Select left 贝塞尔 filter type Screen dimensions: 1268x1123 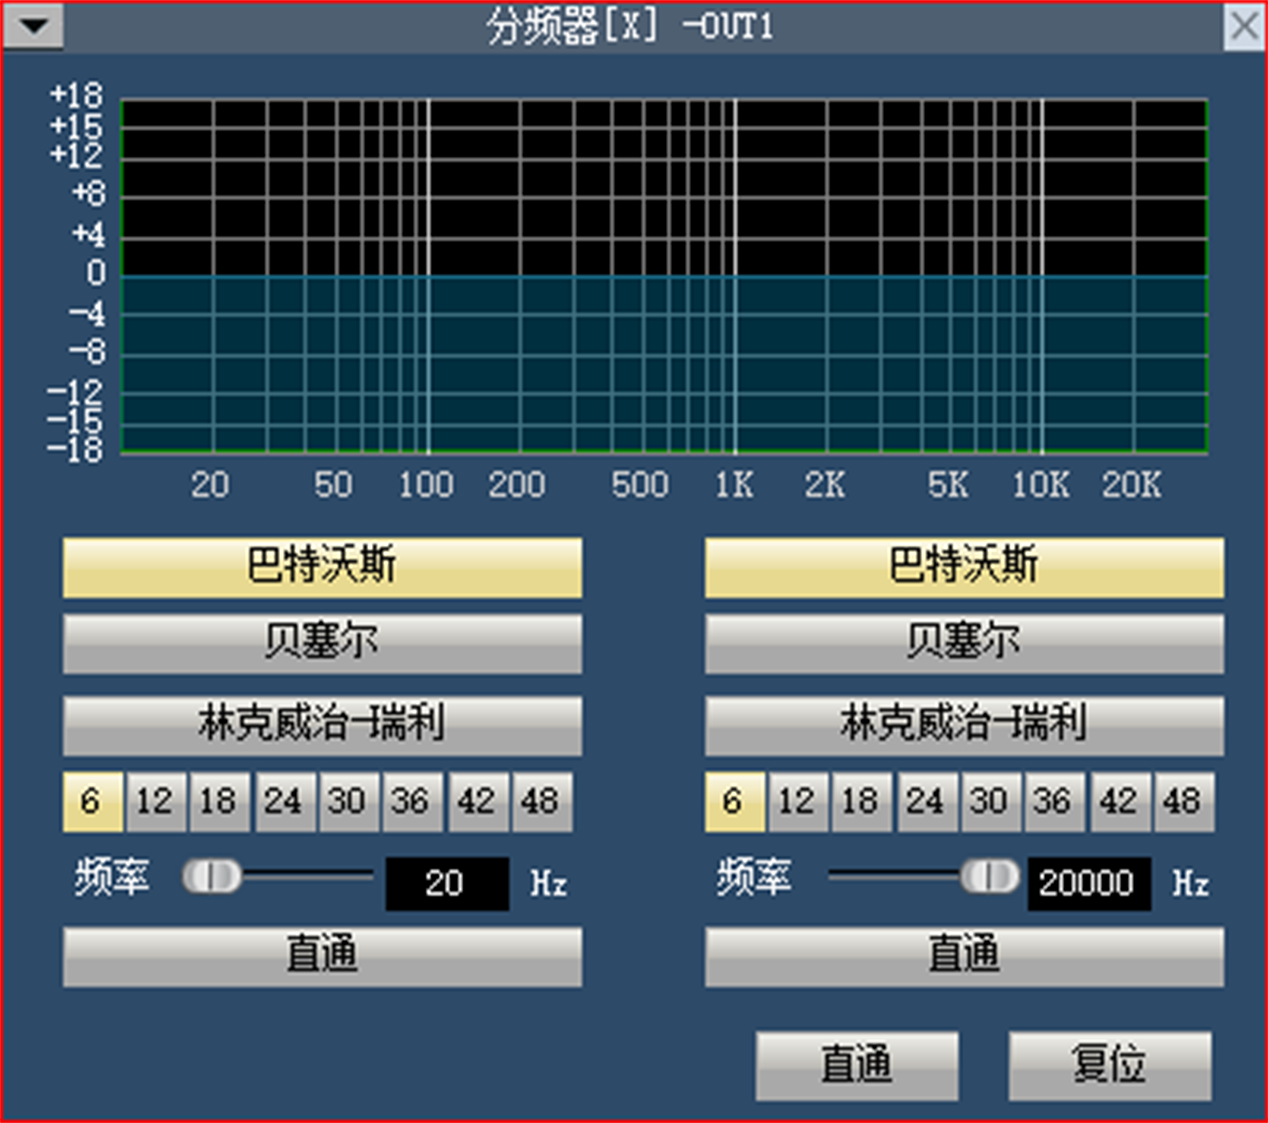(322, 643)
